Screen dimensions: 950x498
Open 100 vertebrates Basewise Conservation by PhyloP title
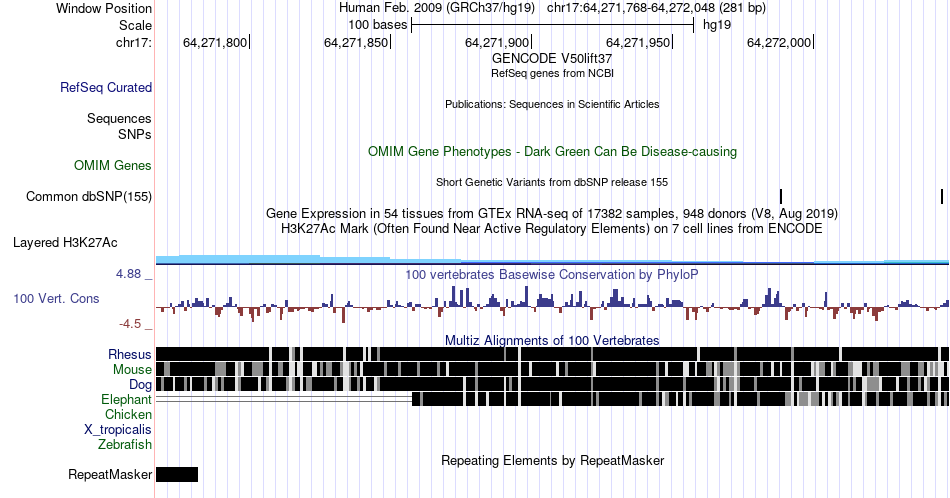[x=552, y=274]
